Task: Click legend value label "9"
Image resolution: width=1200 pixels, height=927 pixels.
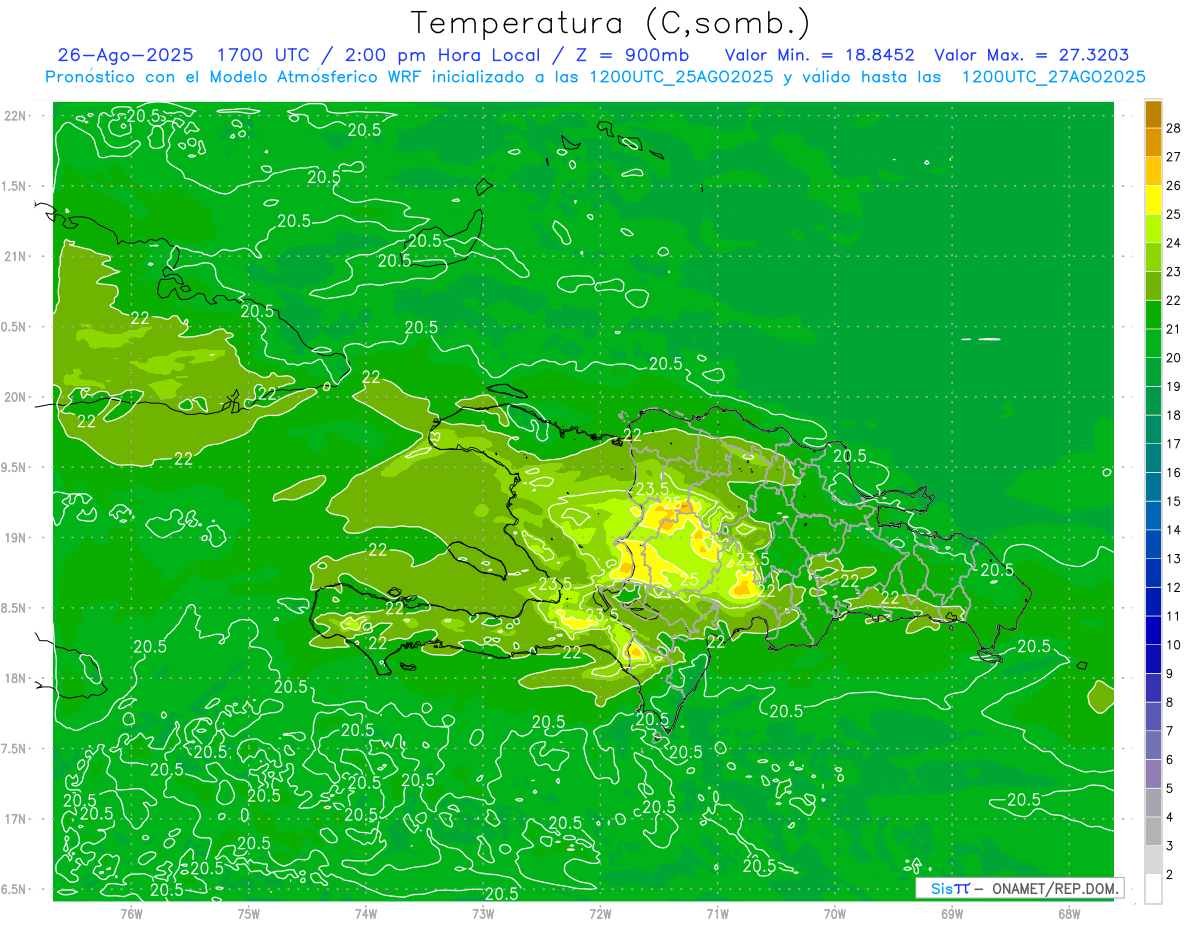Action: (1171, 674)
